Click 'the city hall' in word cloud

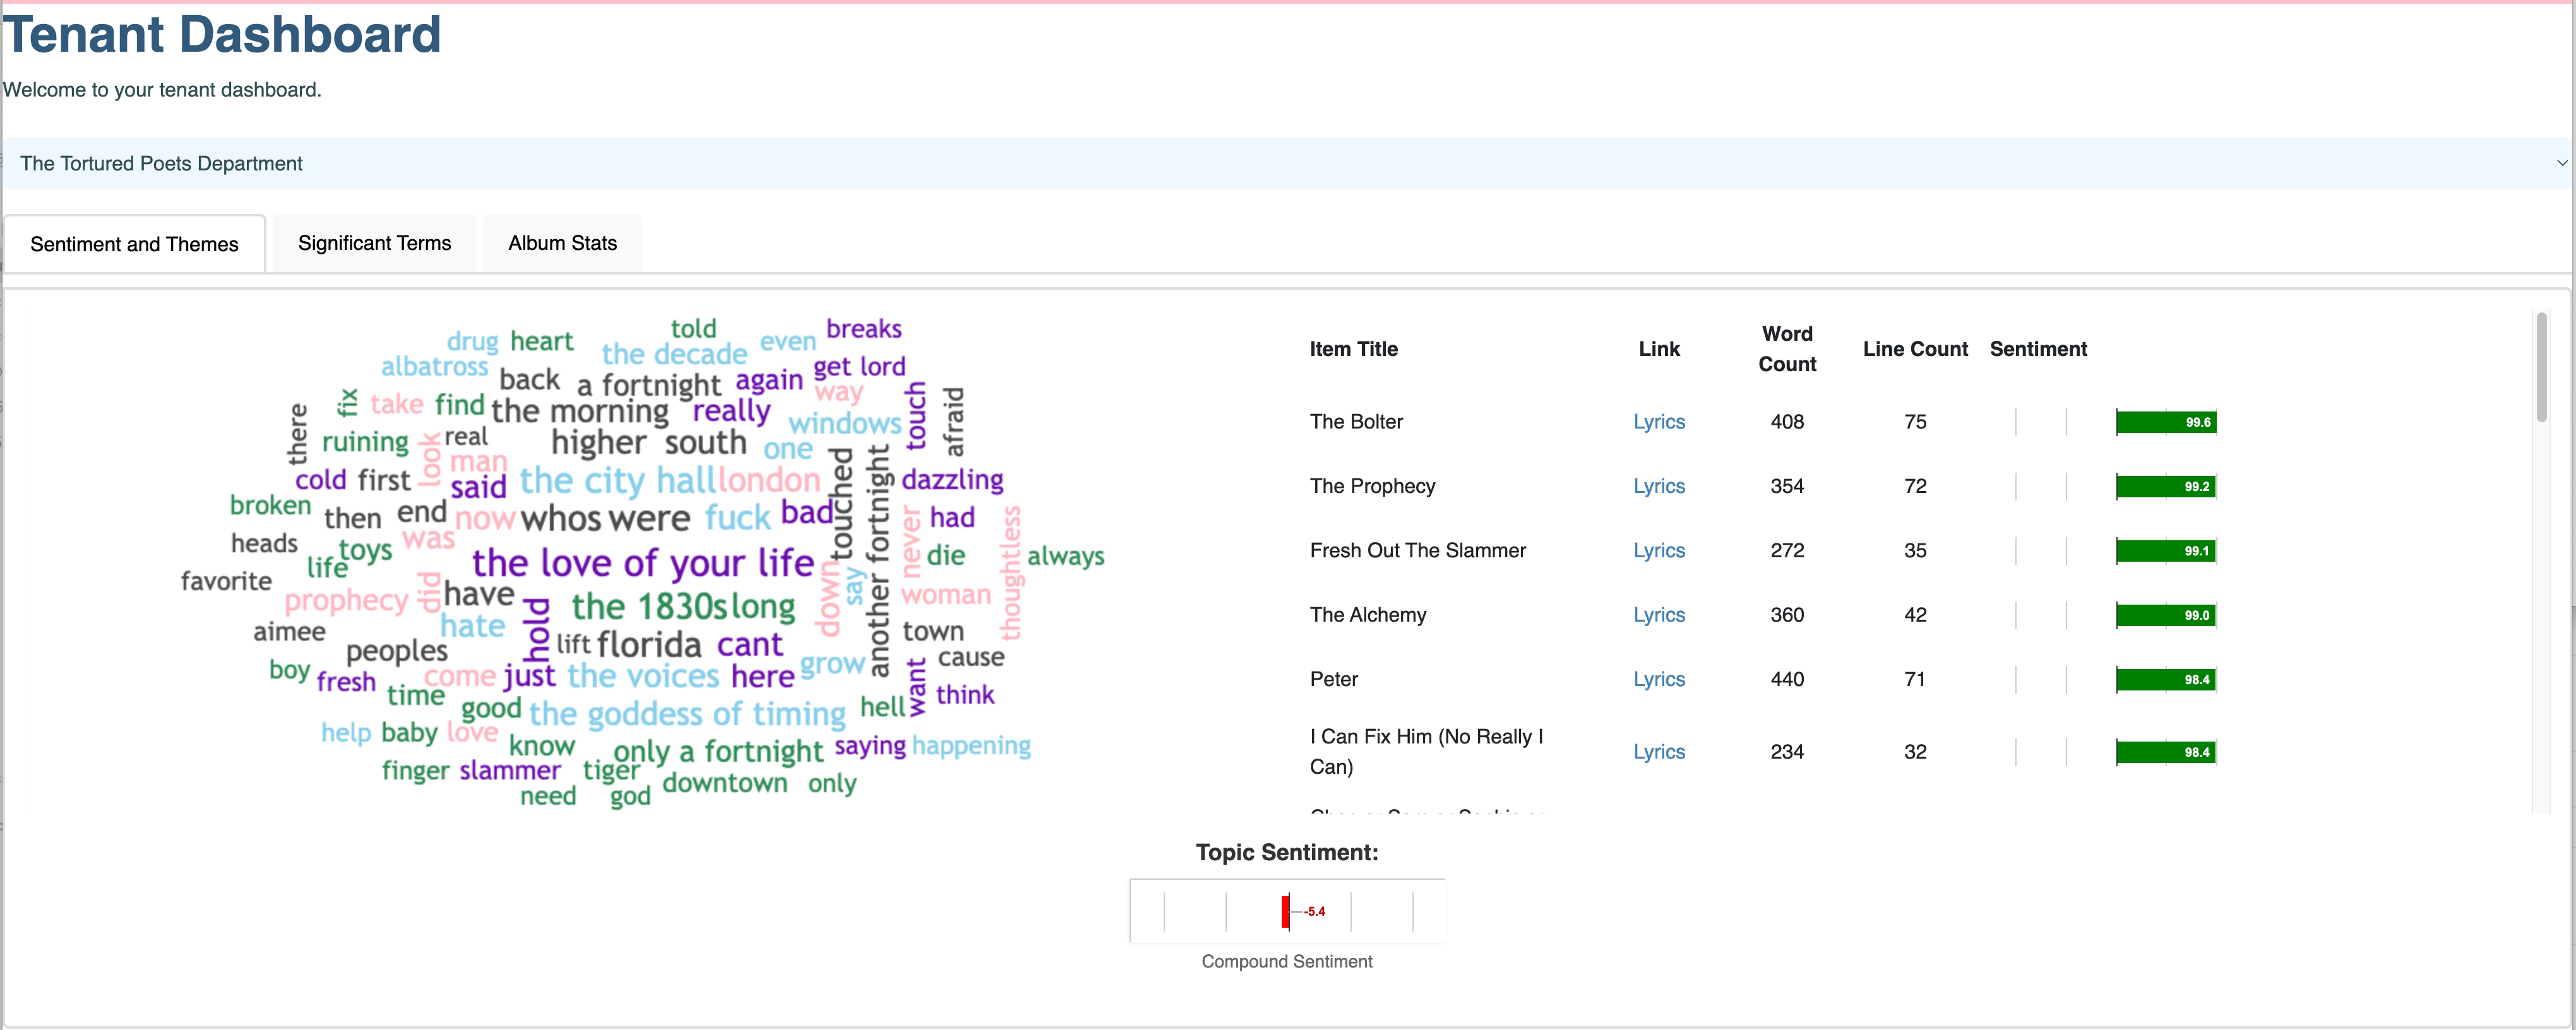coord(618,481)
